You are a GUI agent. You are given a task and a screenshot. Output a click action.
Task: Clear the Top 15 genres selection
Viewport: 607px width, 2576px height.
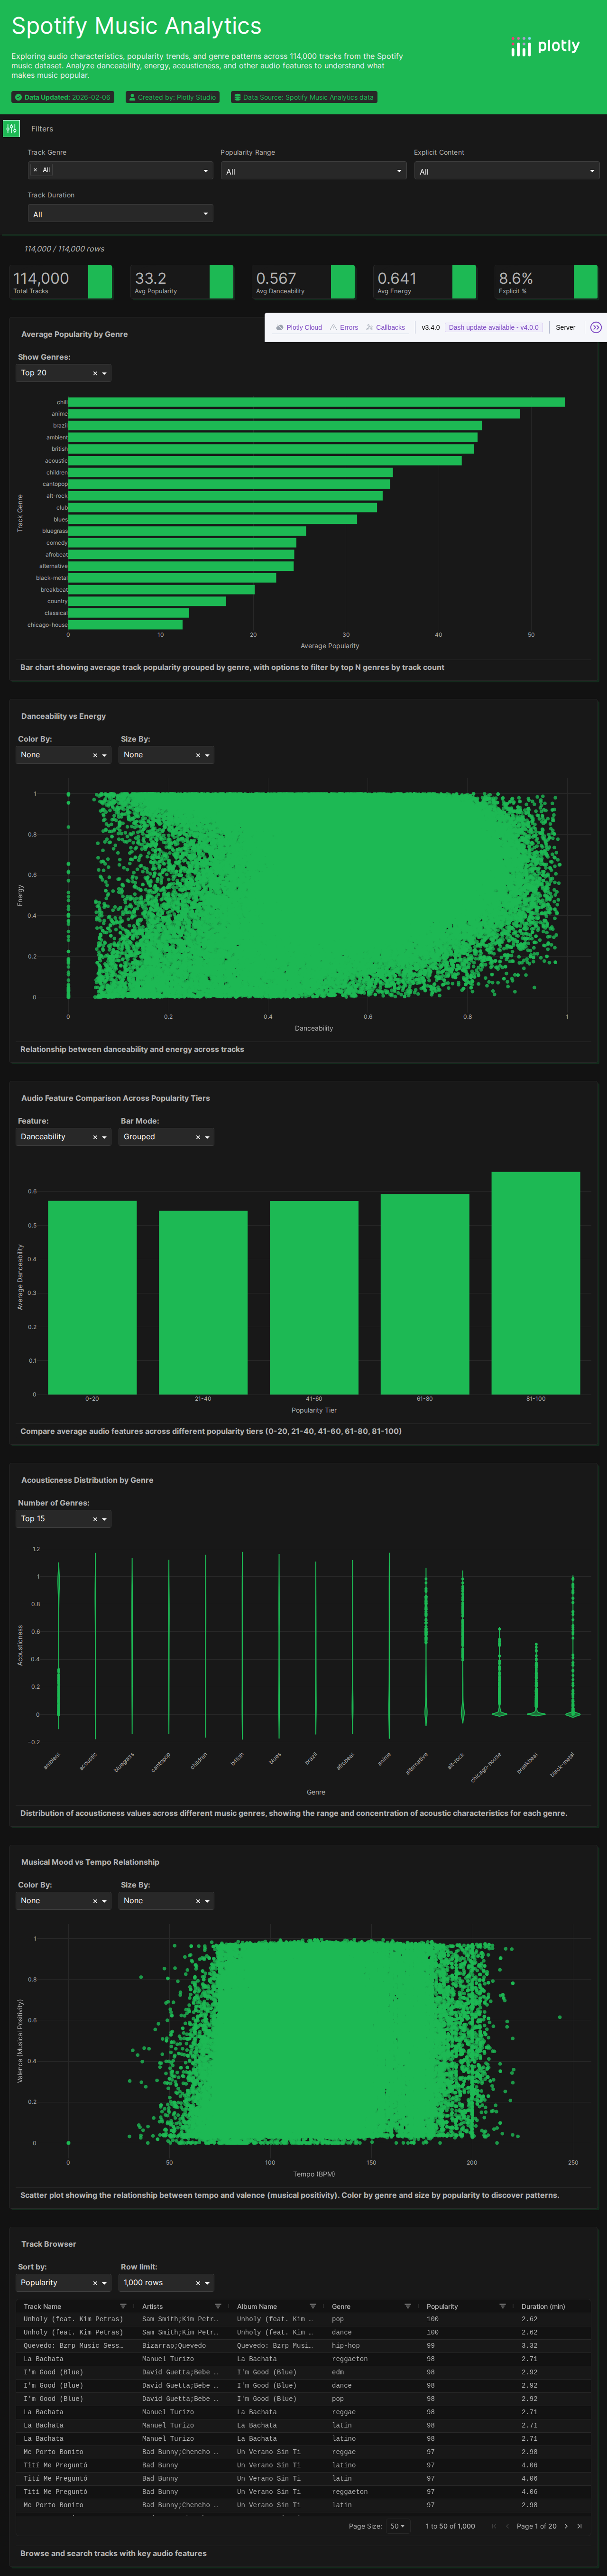95,1519
